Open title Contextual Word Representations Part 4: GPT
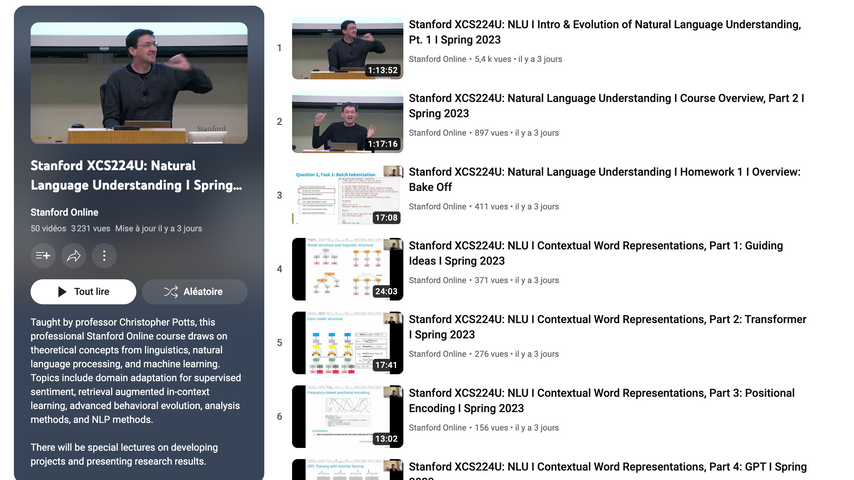The width and height of the screenshot is (854, 480). [x=607, y=470]
